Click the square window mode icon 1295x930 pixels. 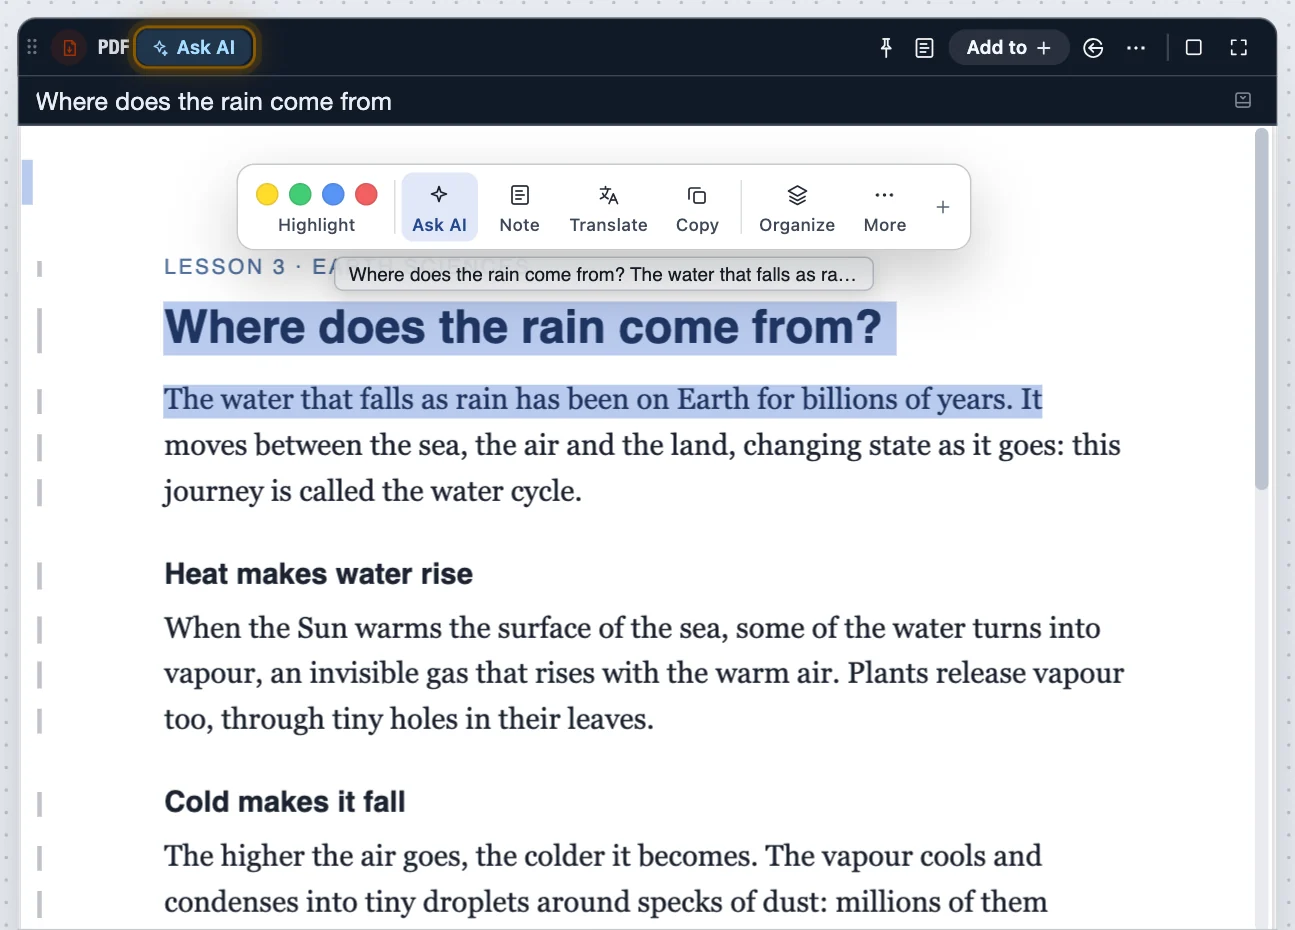pyautogui.click(x=1193, y=47)
